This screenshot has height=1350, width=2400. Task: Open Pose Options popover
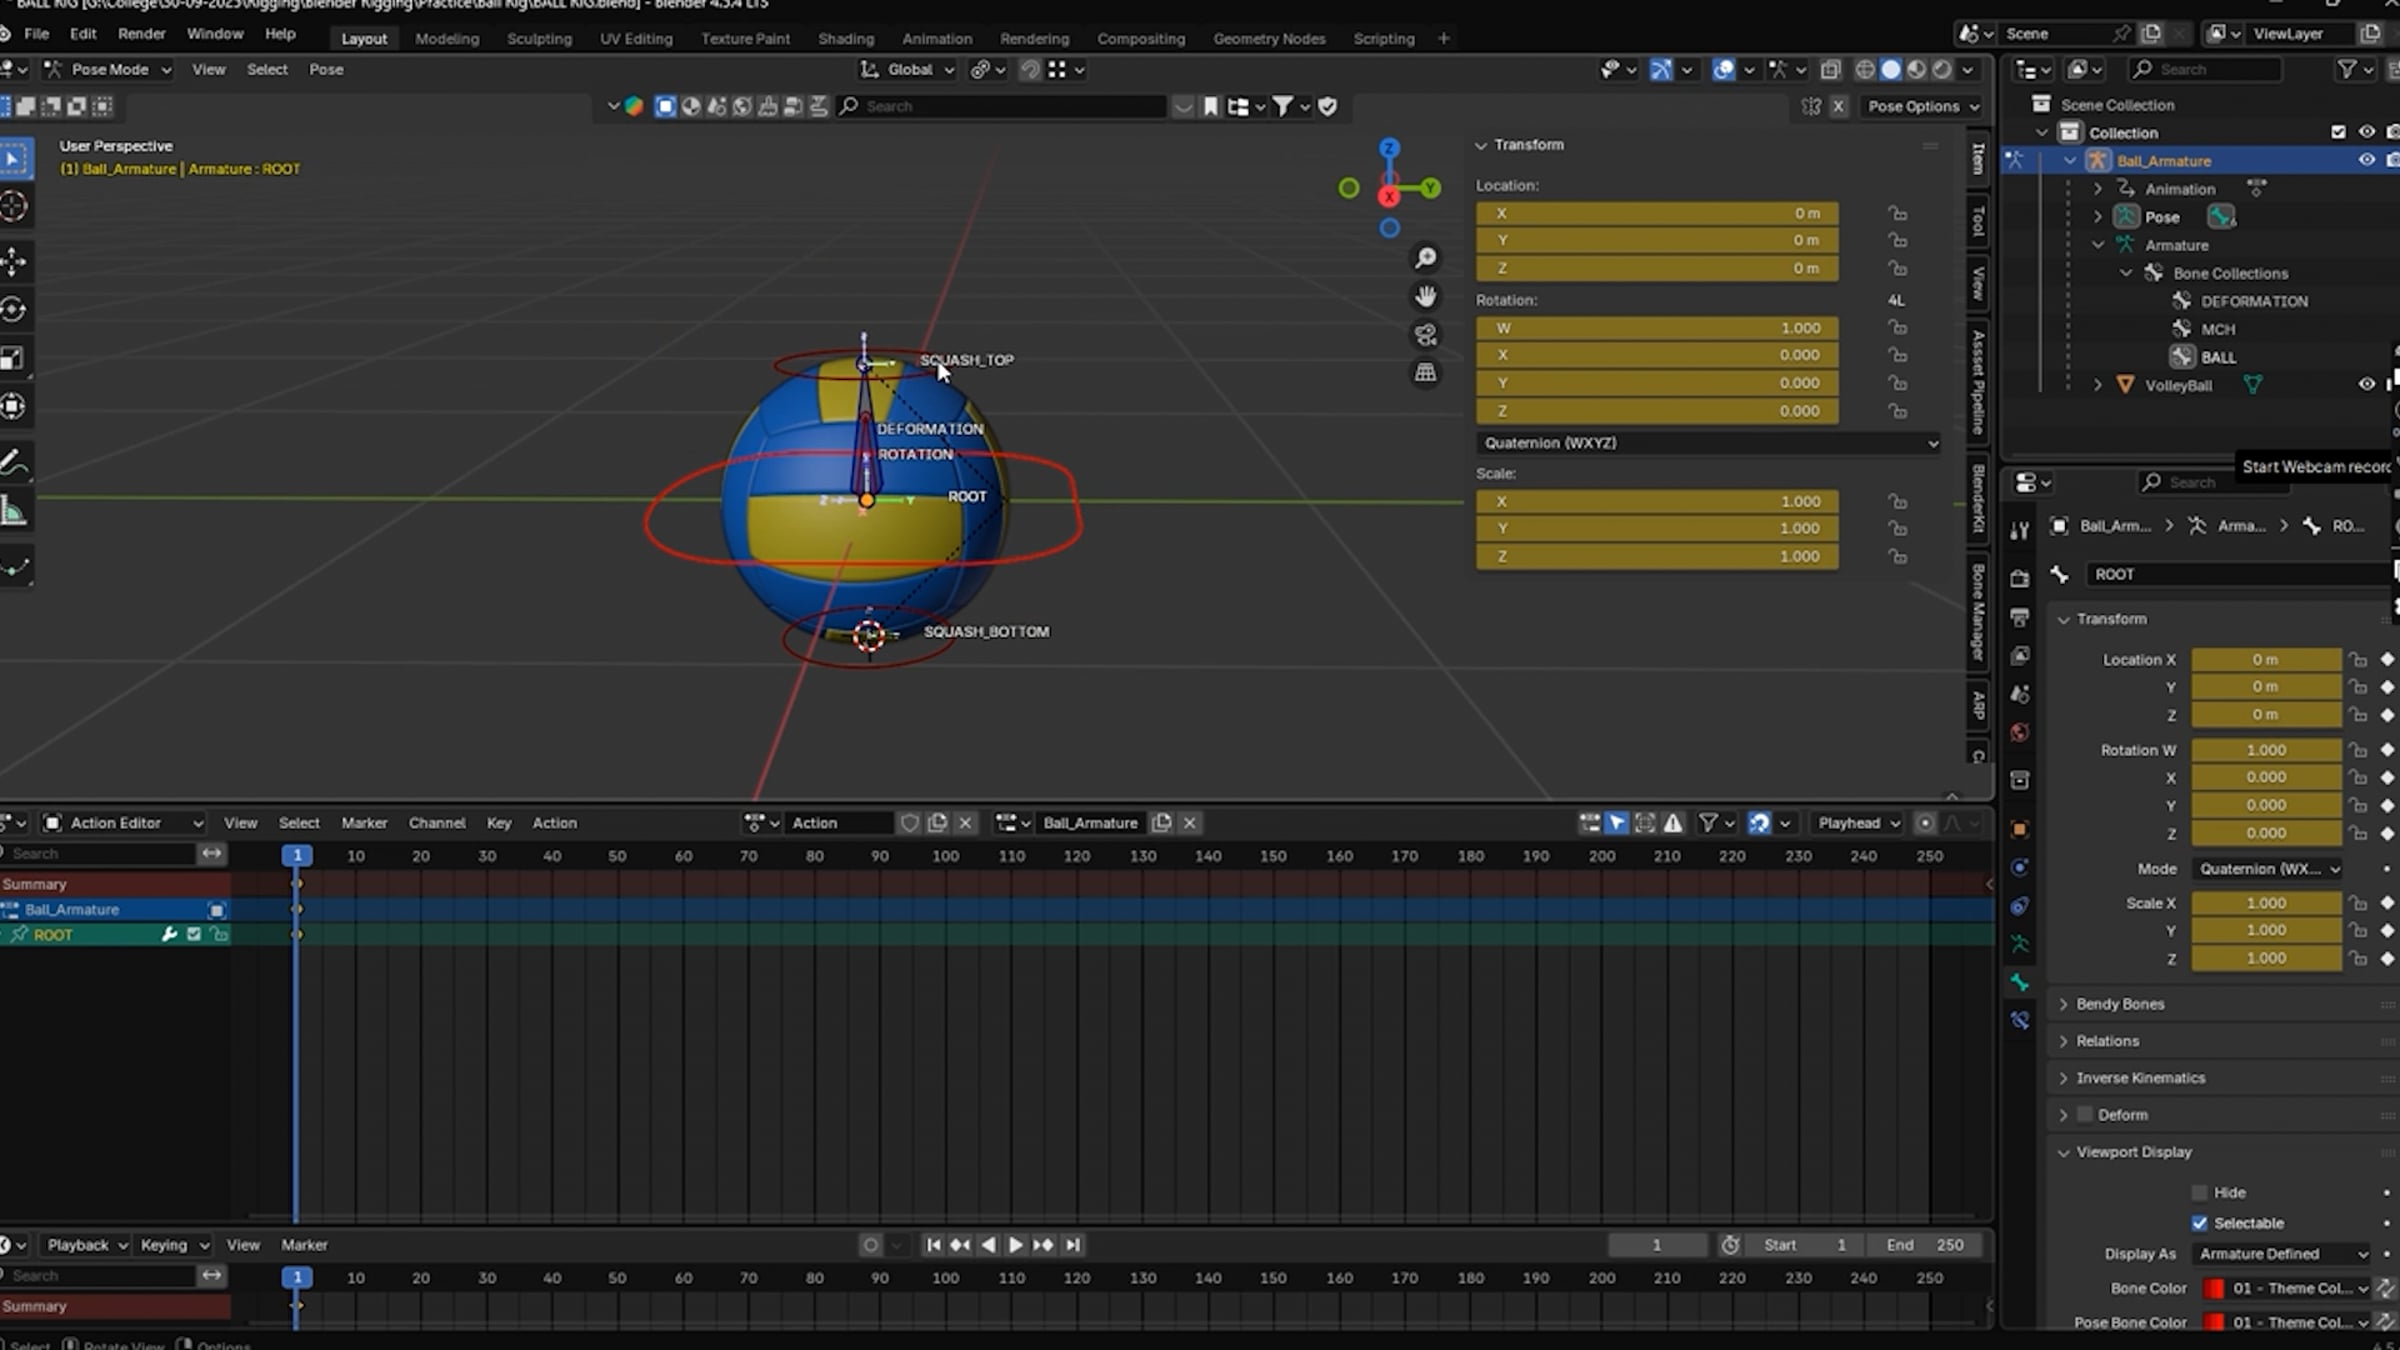1922,106
